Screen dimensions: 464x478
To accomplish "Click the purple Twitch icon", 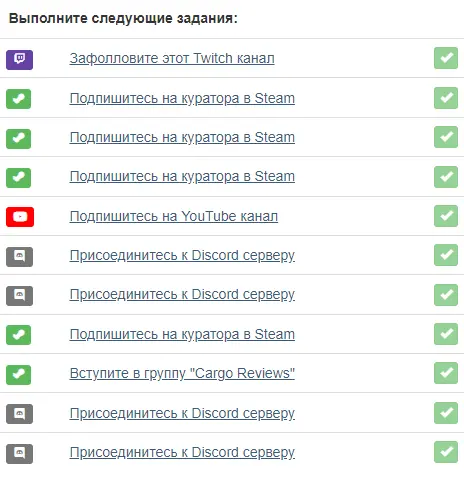I will pos(19,60).
